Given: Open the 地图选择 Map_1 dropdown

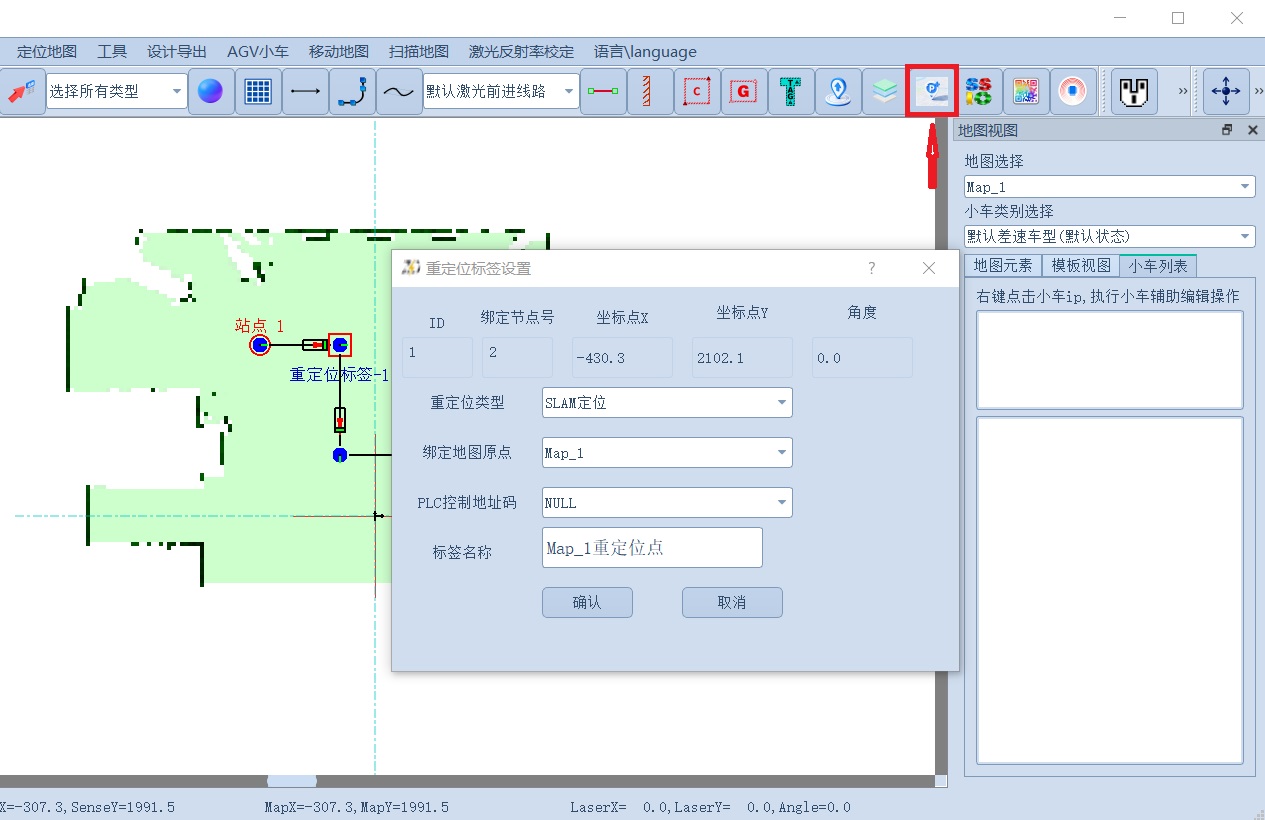Looking at the screenshot, I should point(1108,186).
